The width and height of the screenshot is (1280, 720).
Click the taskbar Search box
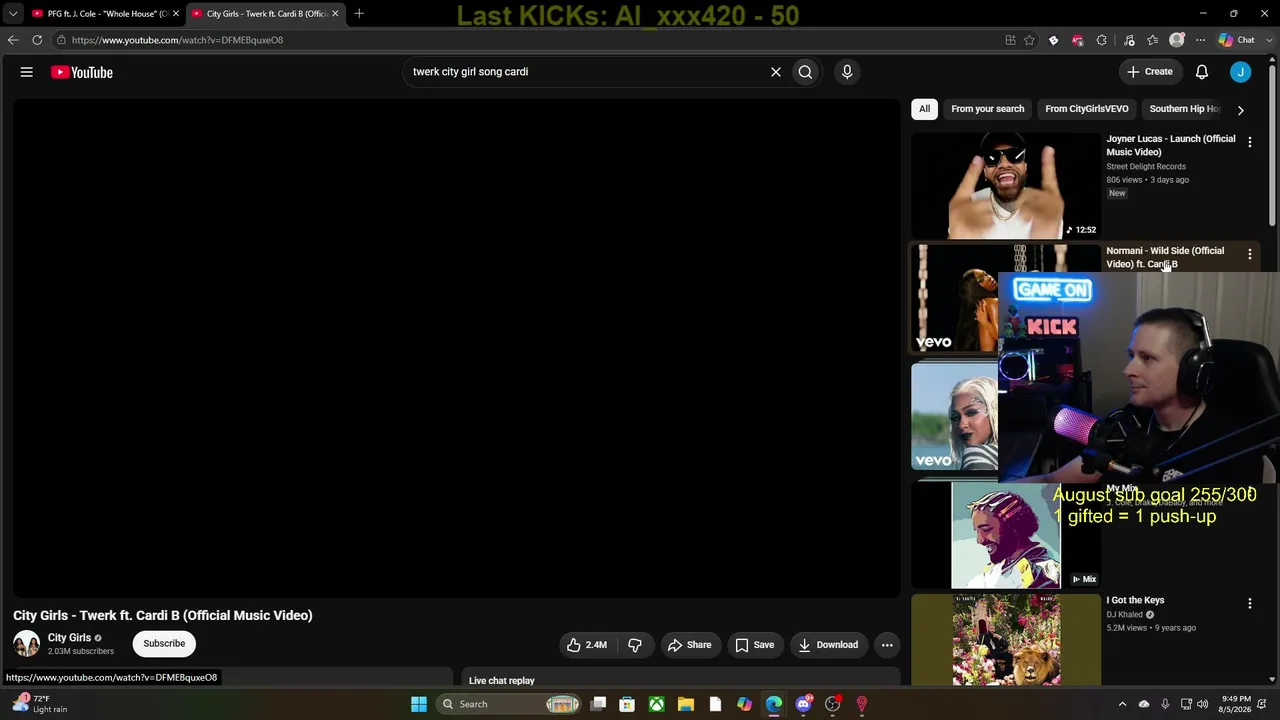point(508,704)
